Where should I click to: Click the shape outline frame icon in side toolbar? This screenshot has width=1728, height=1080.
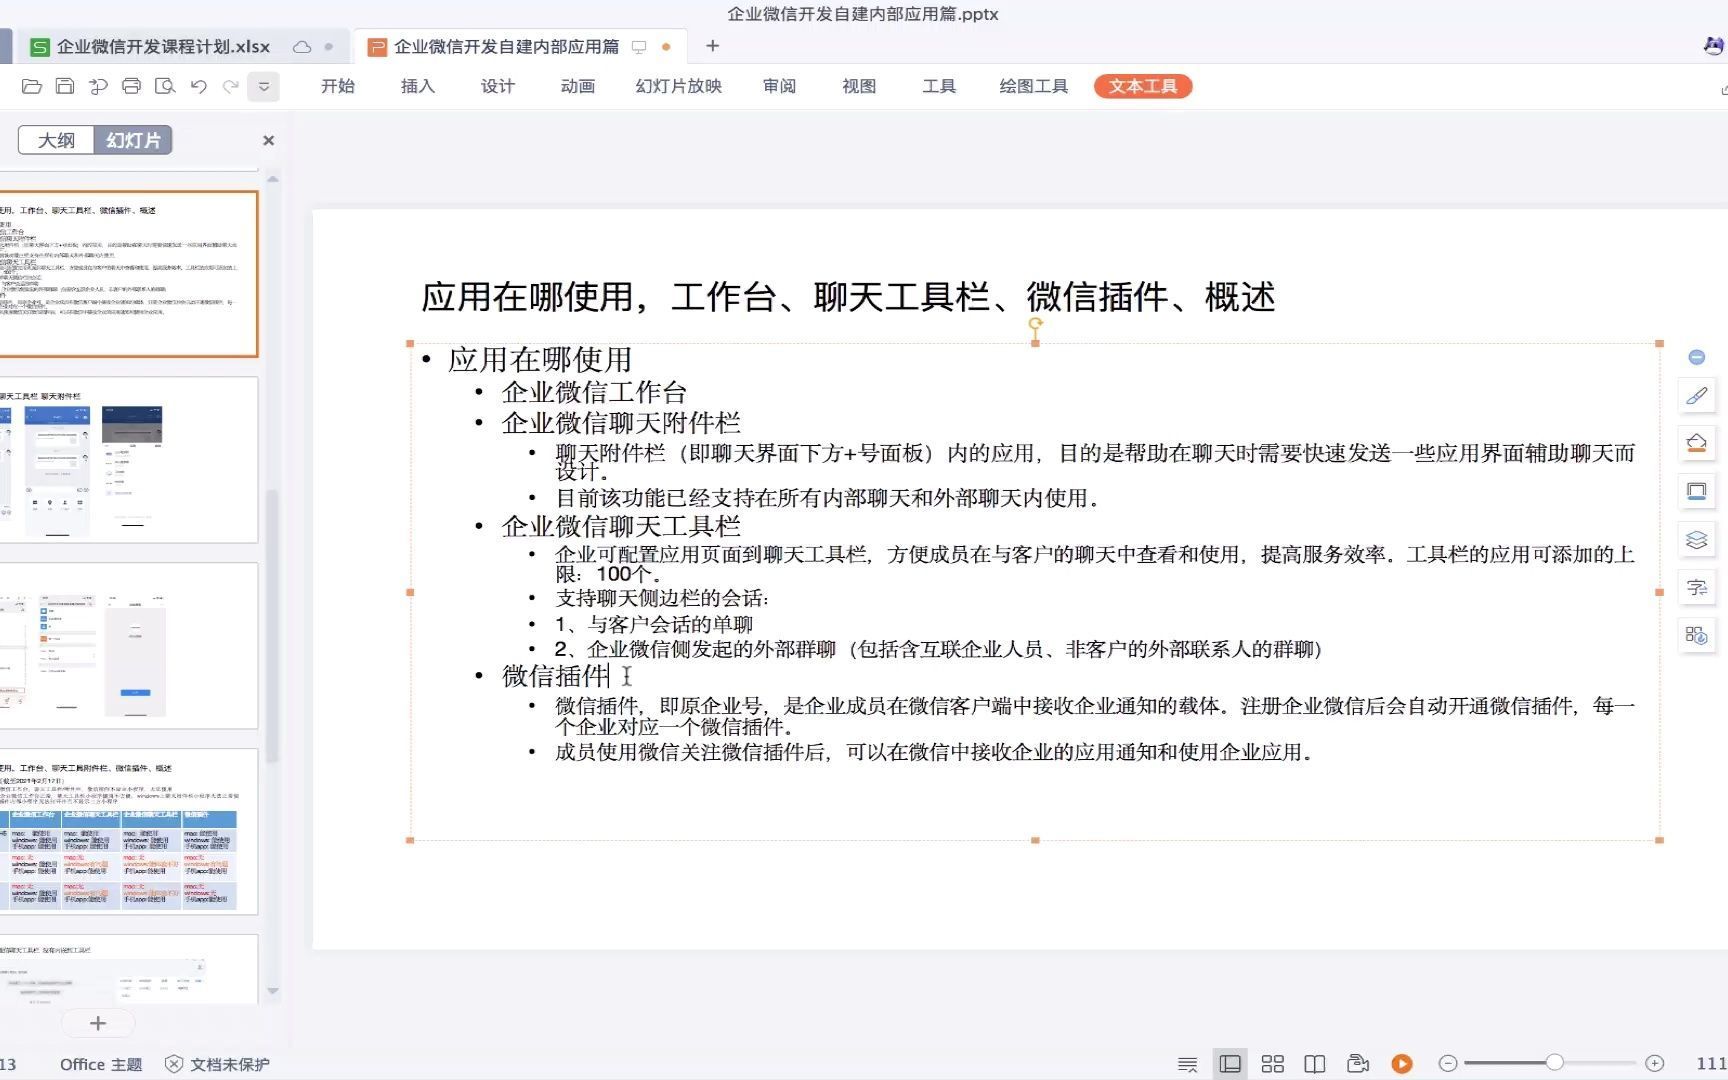click(x=1697, y=491)
